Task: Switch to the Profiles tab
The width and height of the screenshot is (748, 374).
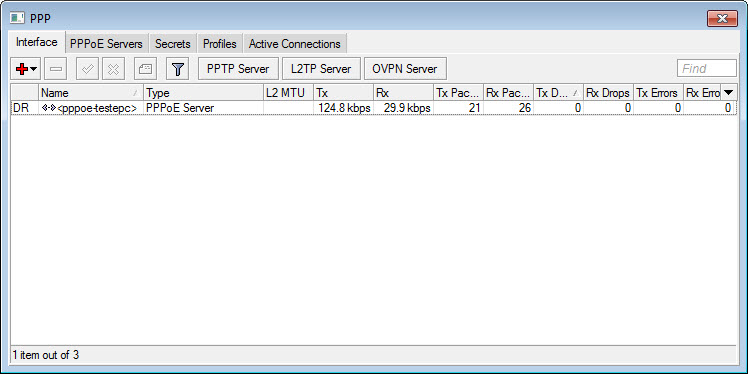Action: (x=219, y=44)
